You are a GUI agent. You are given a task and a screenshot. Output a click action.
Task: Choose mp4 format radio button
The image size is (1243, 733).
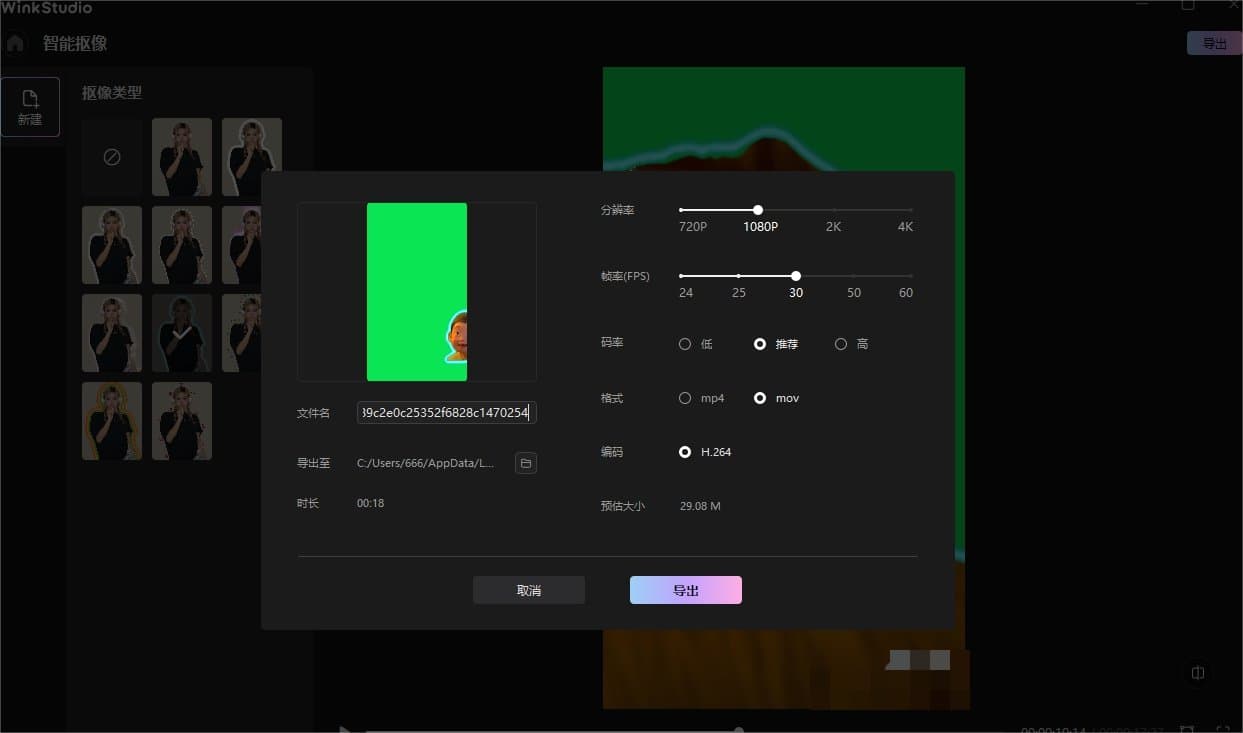[685, 398]
